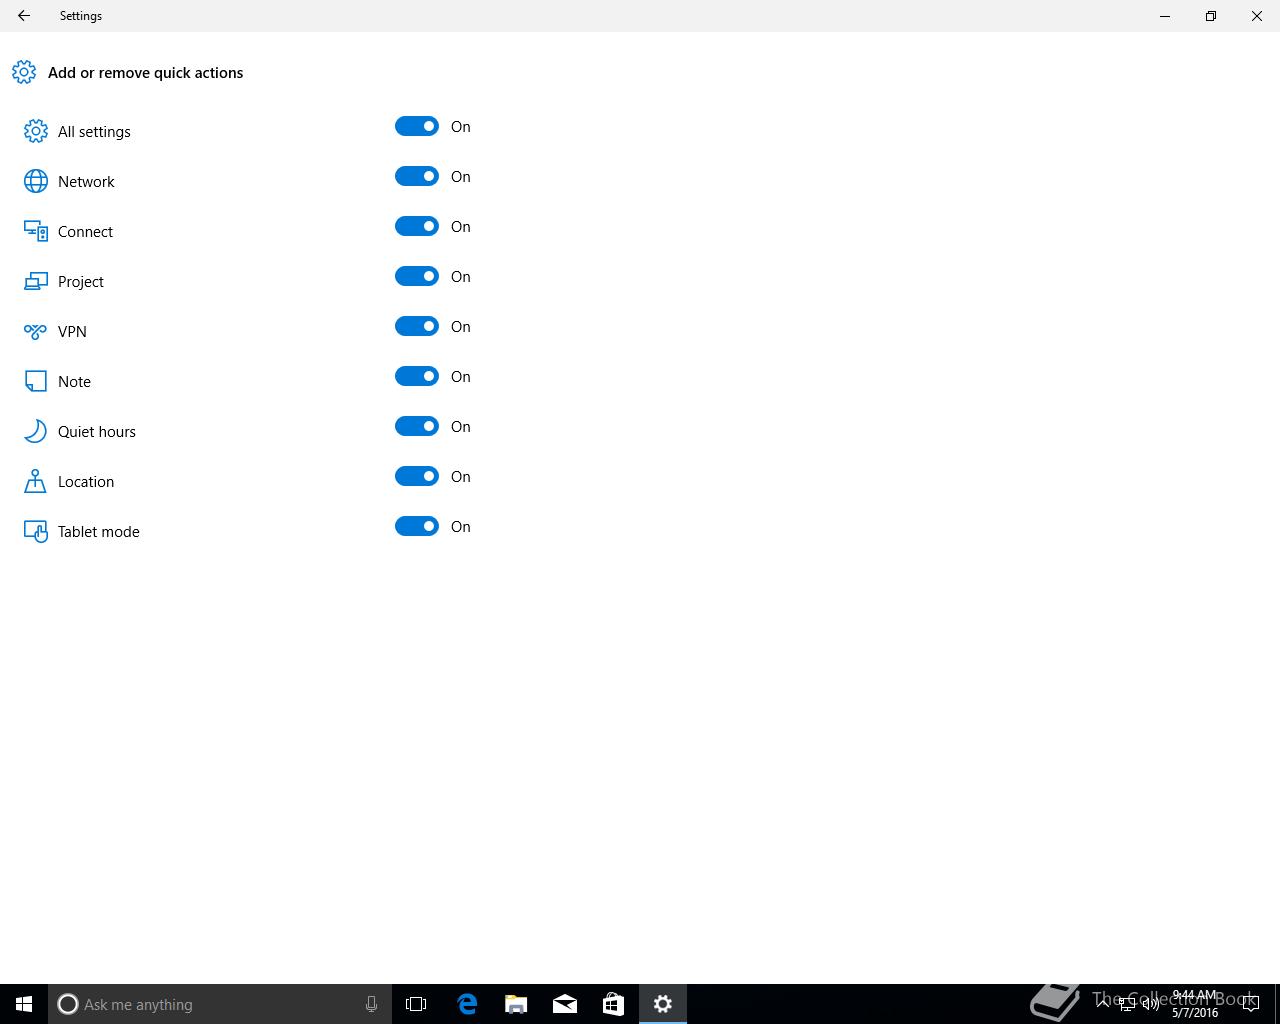The height and width of the screenshot is (1024, 1280).
Task: Disable the Location toggle
Action: [x=417, y=476]
